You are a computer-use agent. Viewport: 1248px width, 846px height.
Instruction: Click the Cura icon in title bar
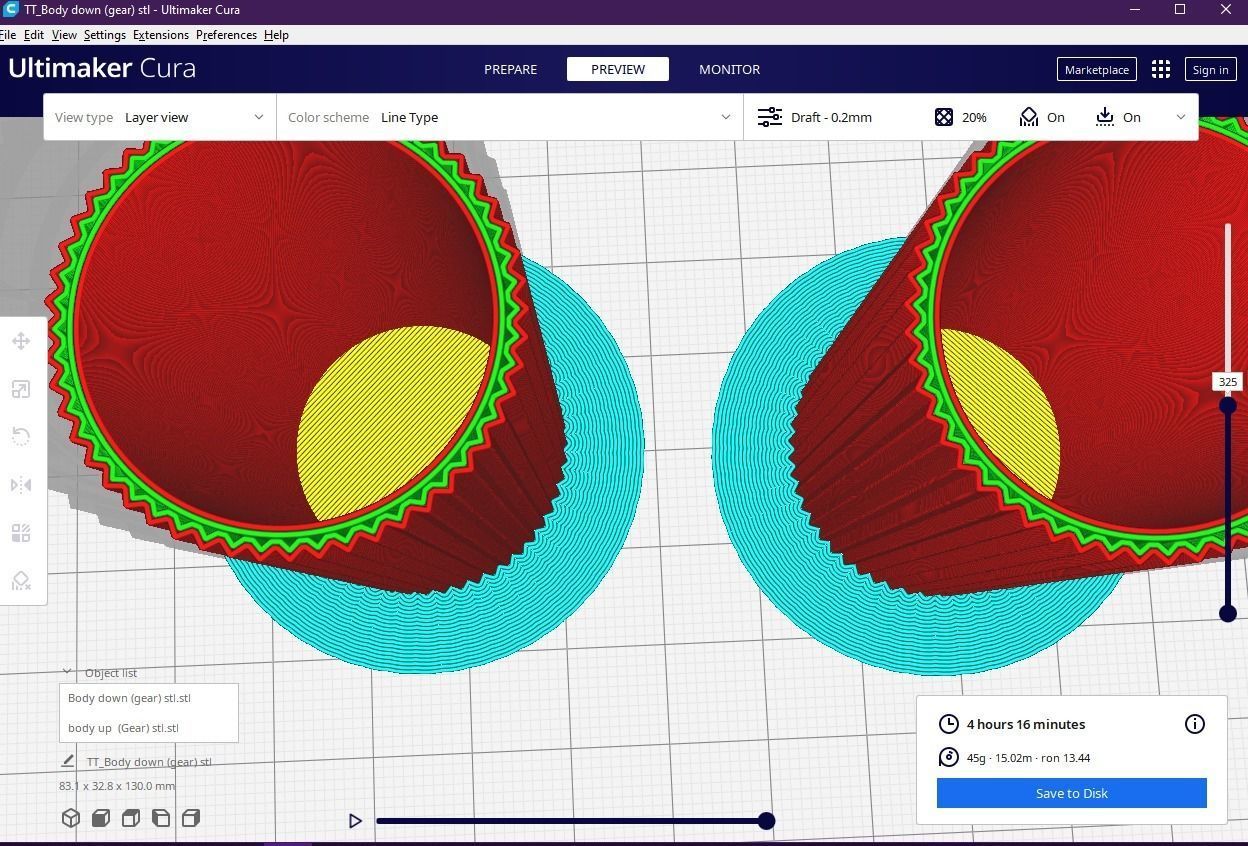(10, 9)
